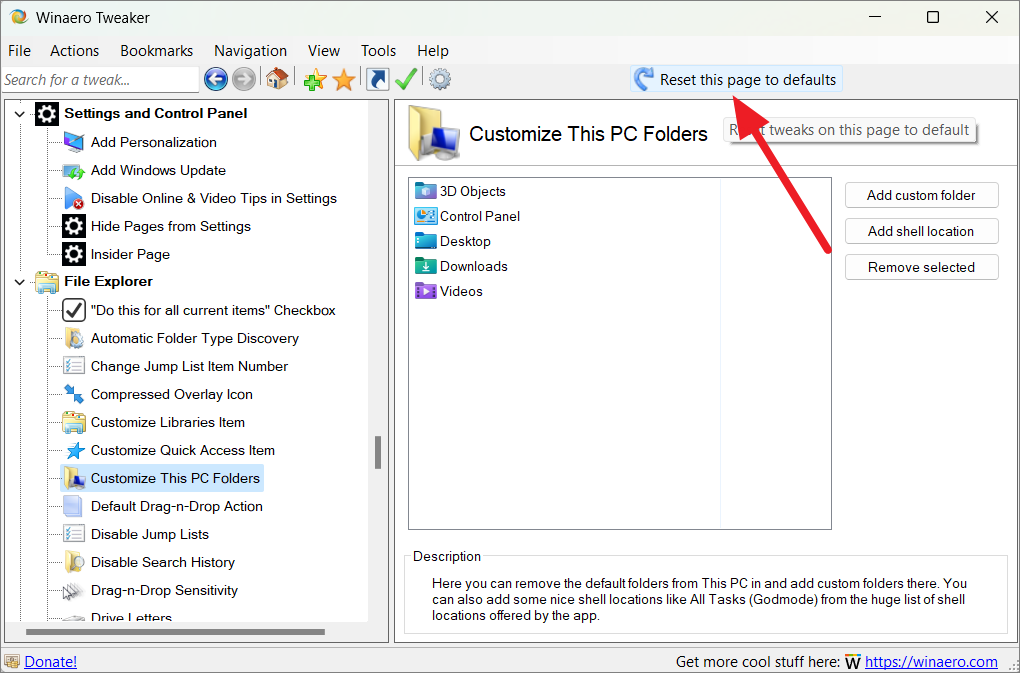This screenshot has width=1020, height=673.
Task: Click the Add Personalization tree icon
Action: tap(74, 142)
